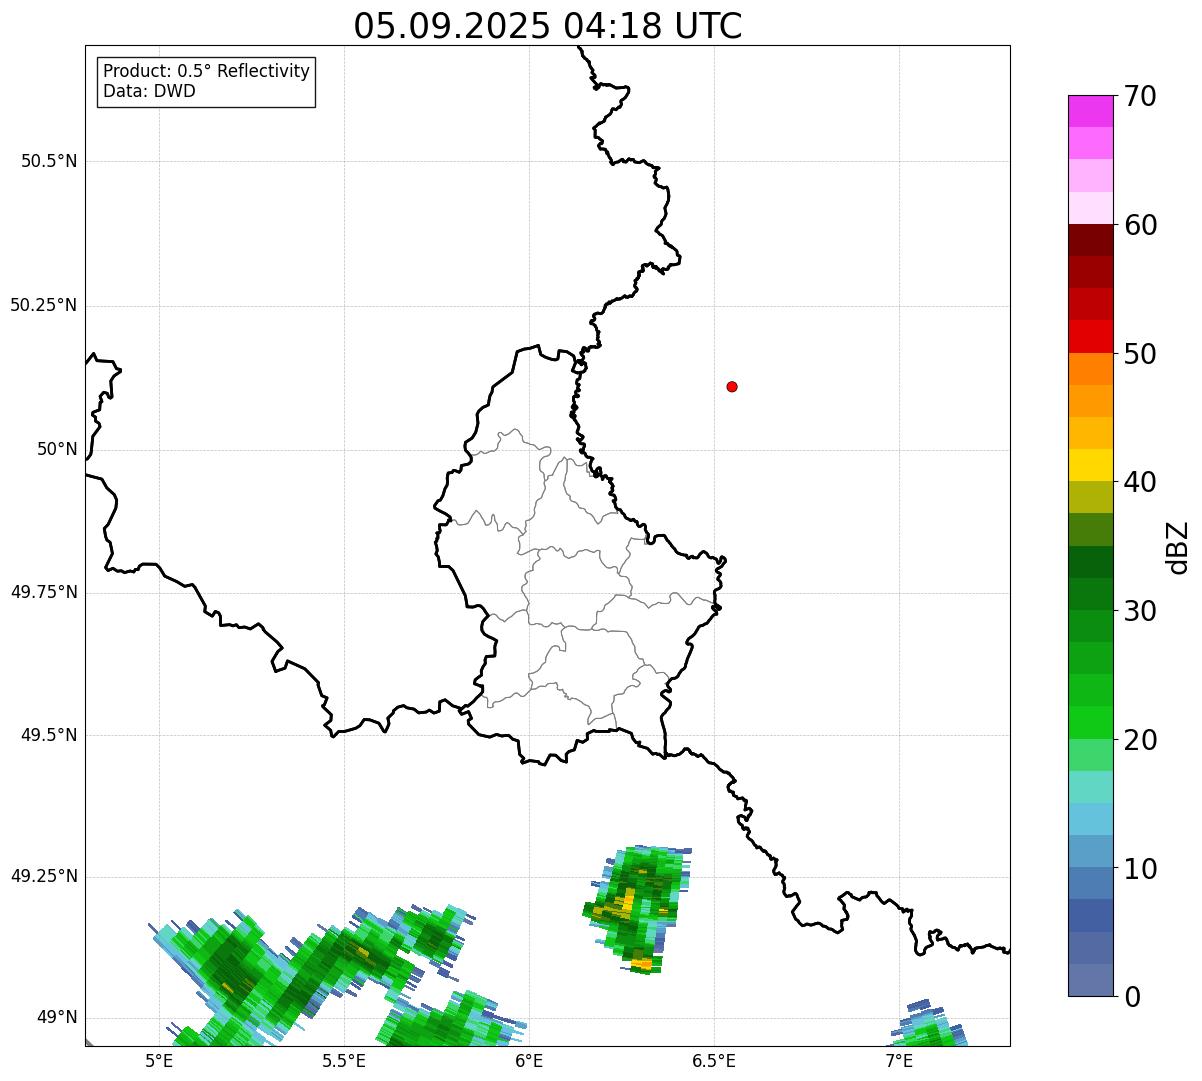Click the 50.25°N latitude label
Screen dimensions: 1202x1081
click(44, 305)
